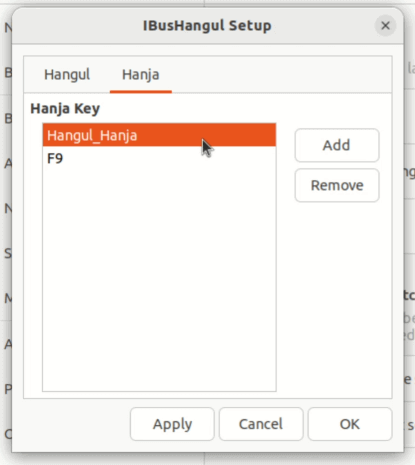Click the Apply button left of Cancel
This screenshot has height=465, width=415.
tap(172, 424)
